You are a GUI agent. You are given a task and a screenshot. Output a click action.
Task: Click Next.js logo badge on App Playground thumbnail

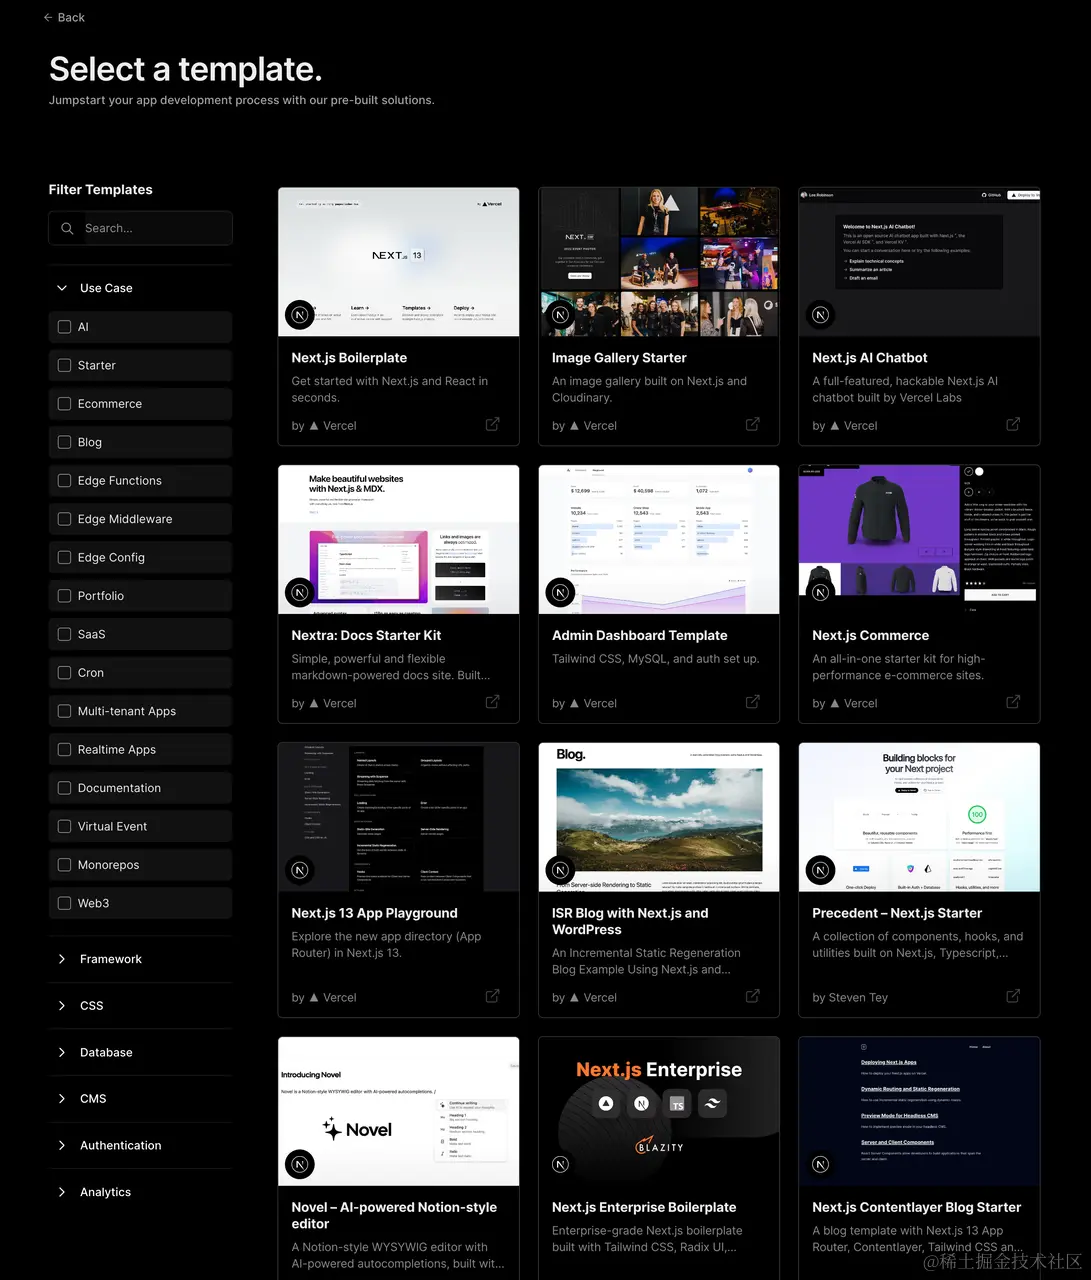(300, 870)
